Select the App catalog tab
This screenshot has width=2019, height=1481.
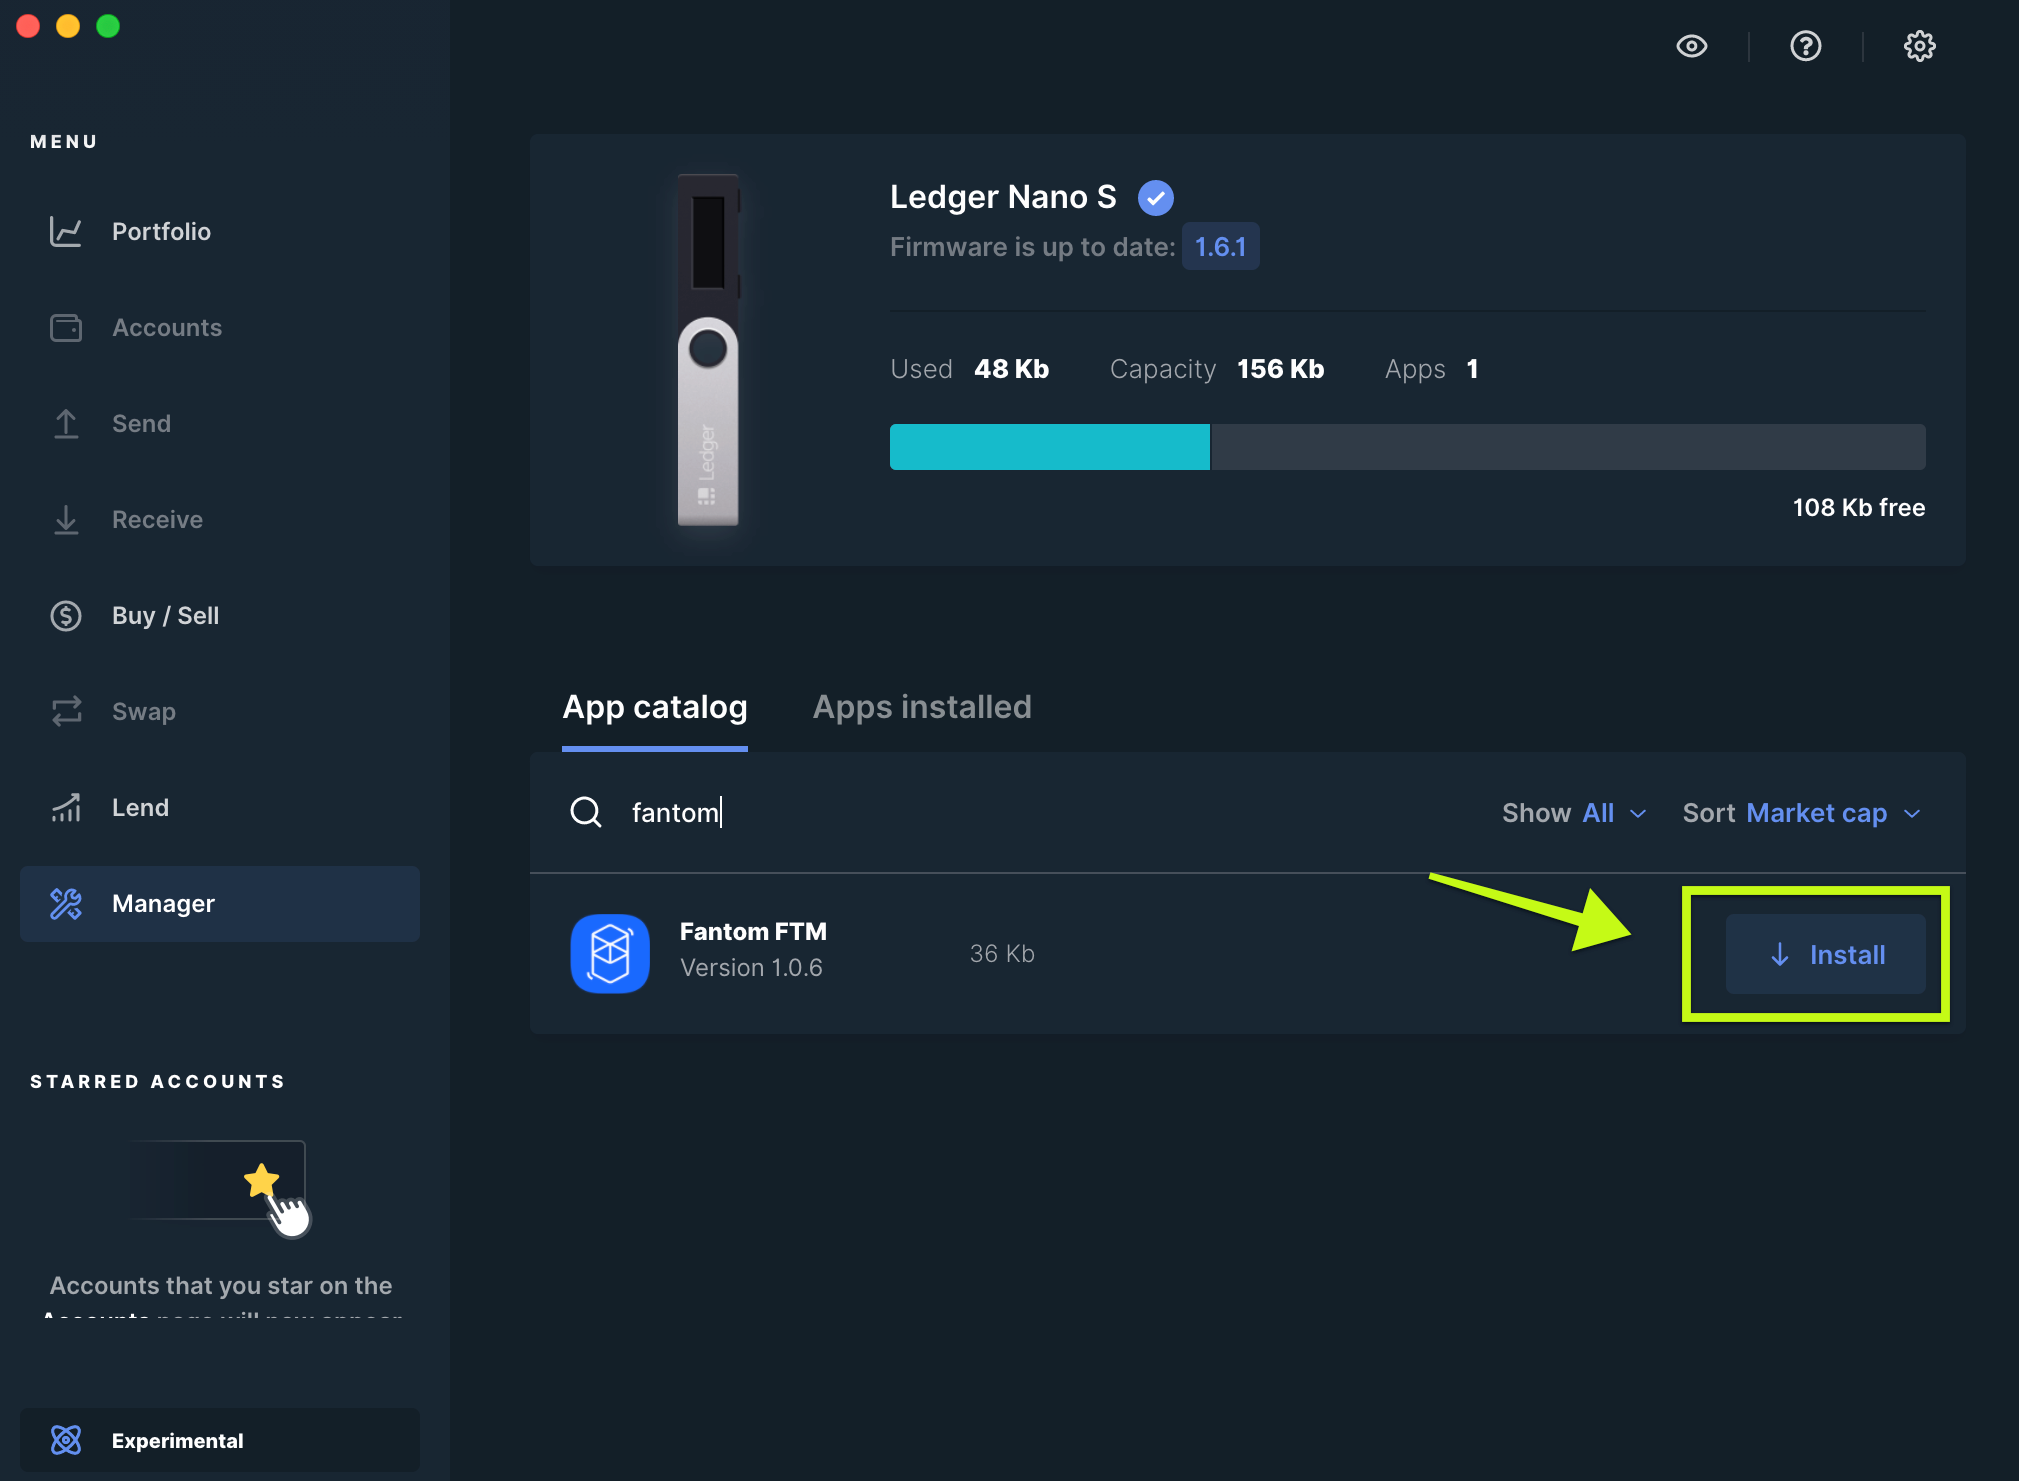coord(655,707)
